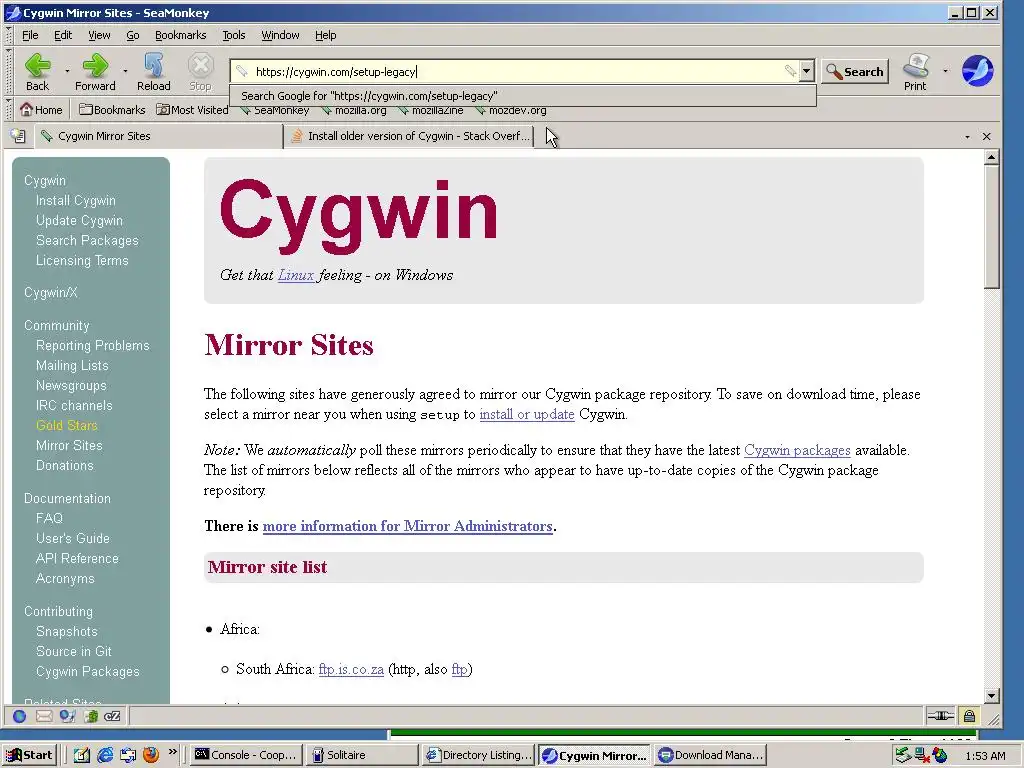
Task: Click the Safely Remove Hardware tray icon
Action: point(903,755)
